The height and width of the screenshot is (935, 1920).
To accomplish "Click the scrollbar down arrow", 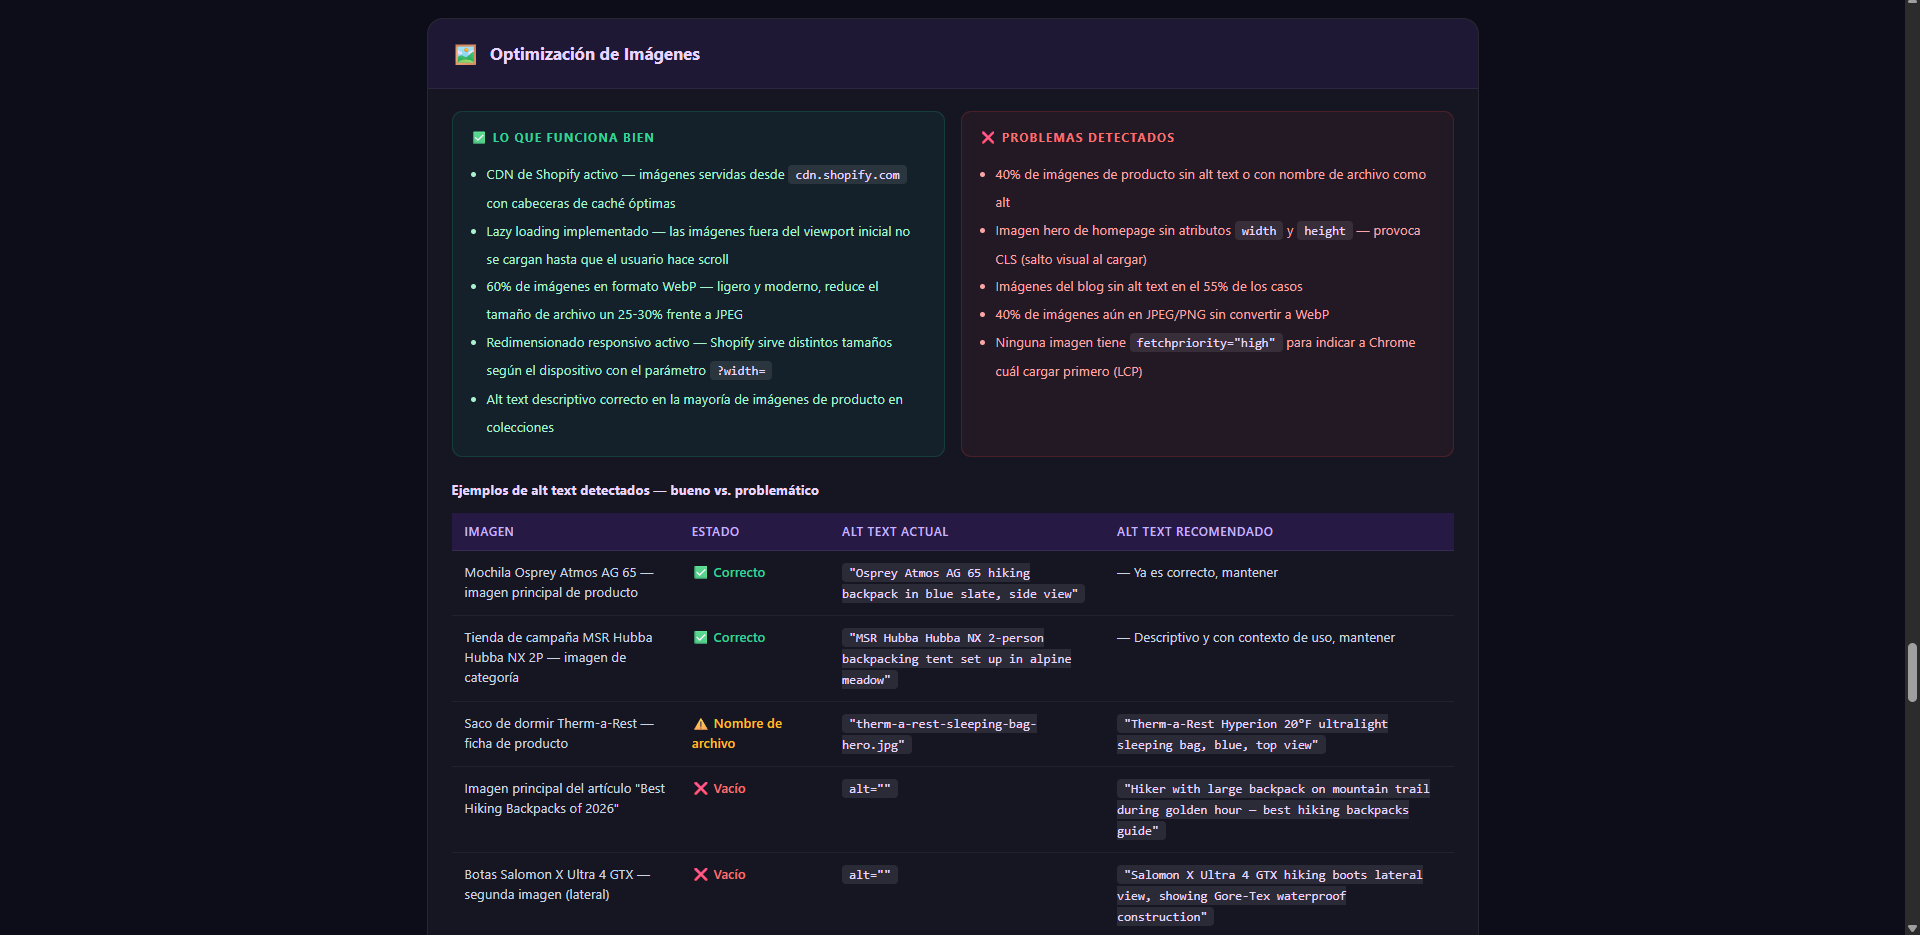I will [1912, 928].
